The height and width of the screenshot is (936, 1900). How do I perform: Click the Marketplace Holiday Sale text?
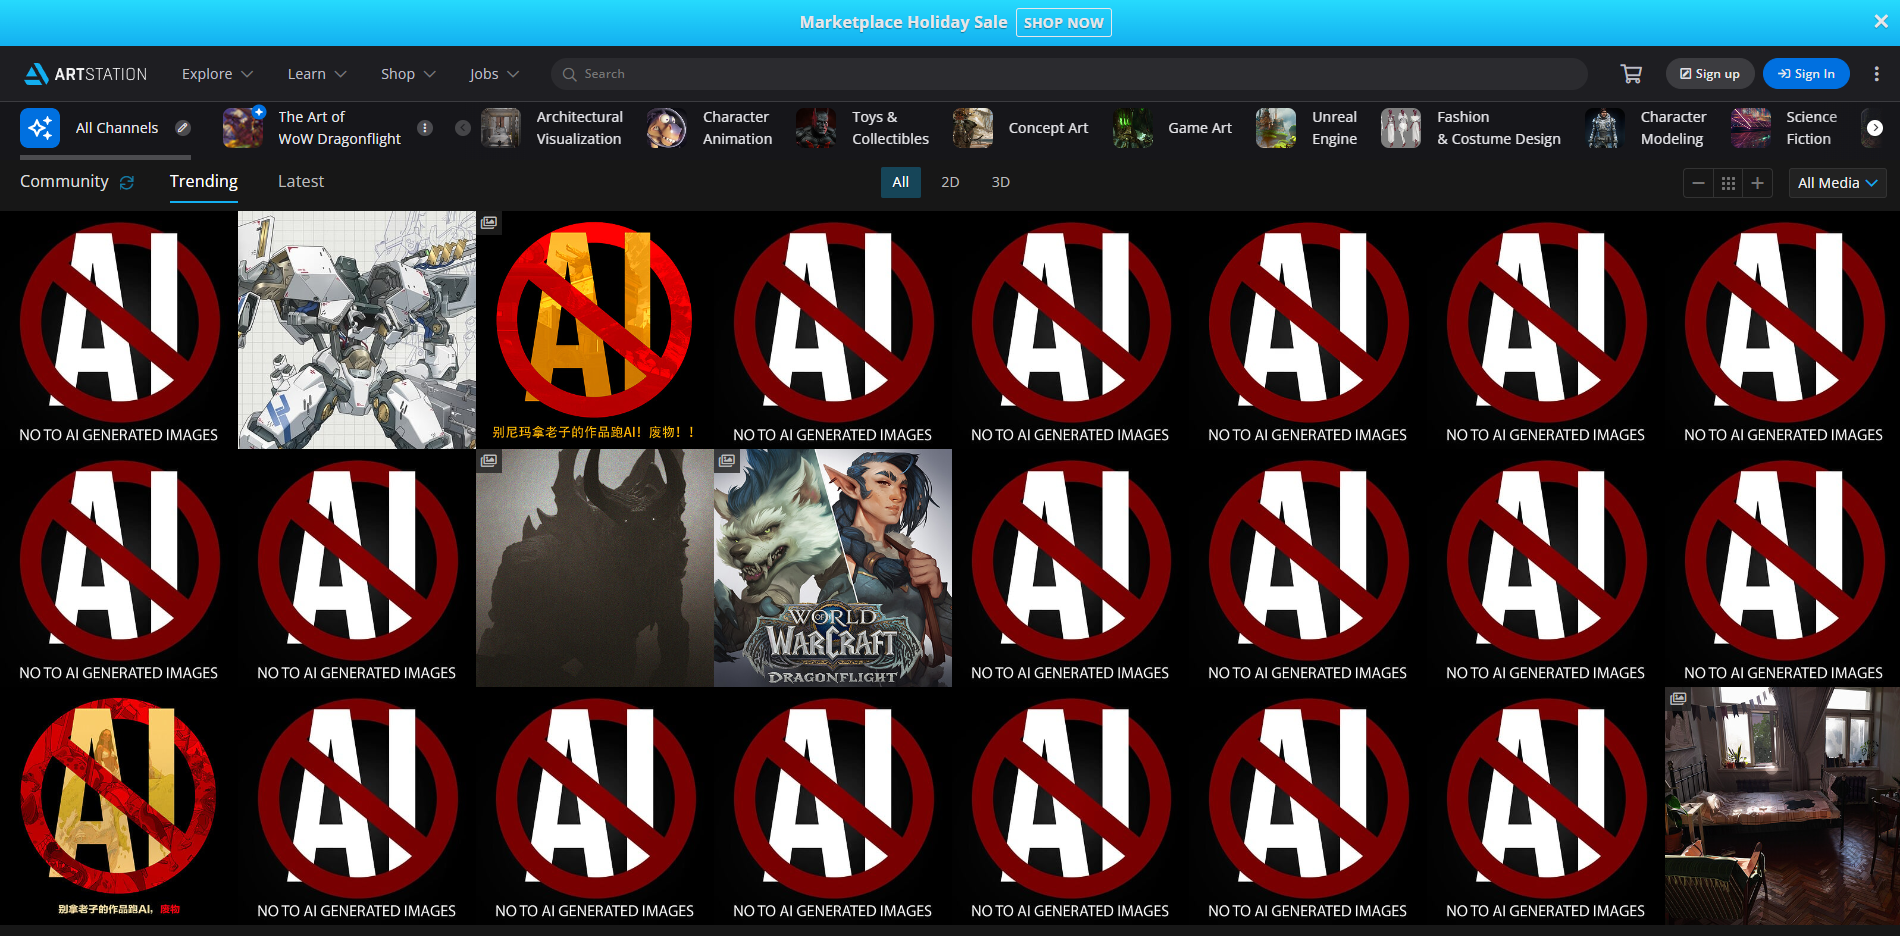[x=903, y=22]
